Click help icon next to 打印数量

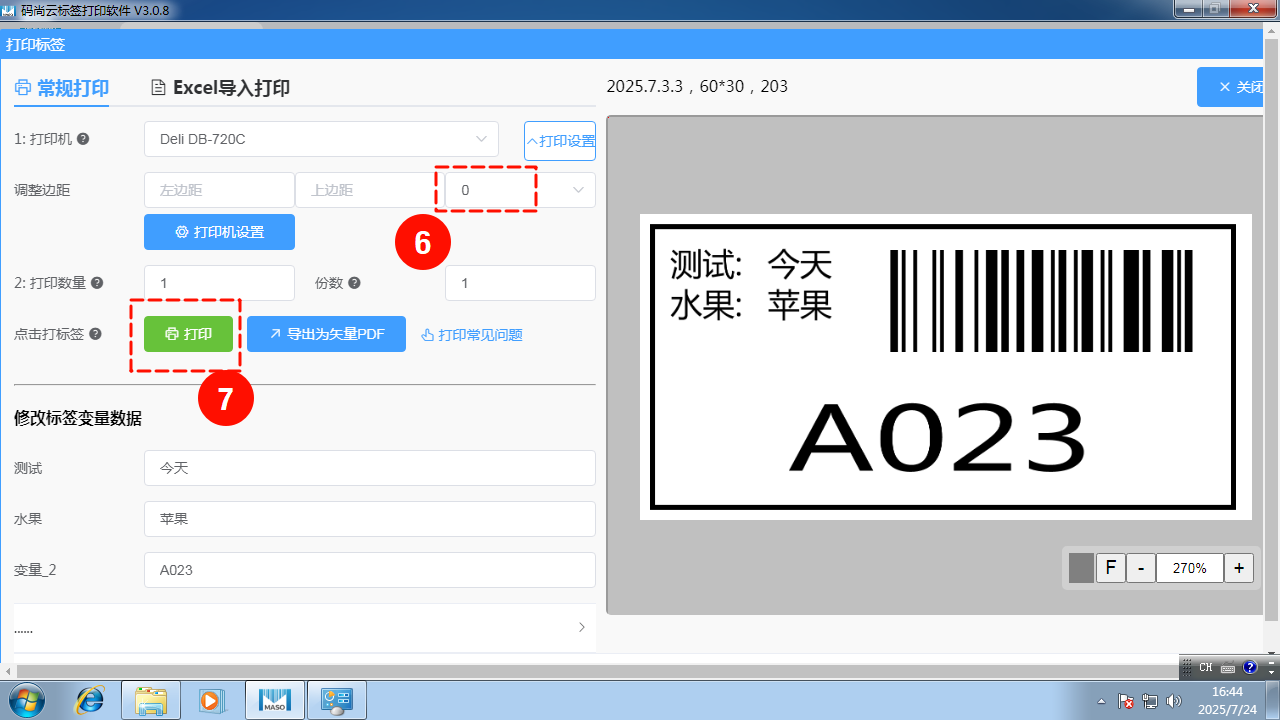(x=97, y=283)
